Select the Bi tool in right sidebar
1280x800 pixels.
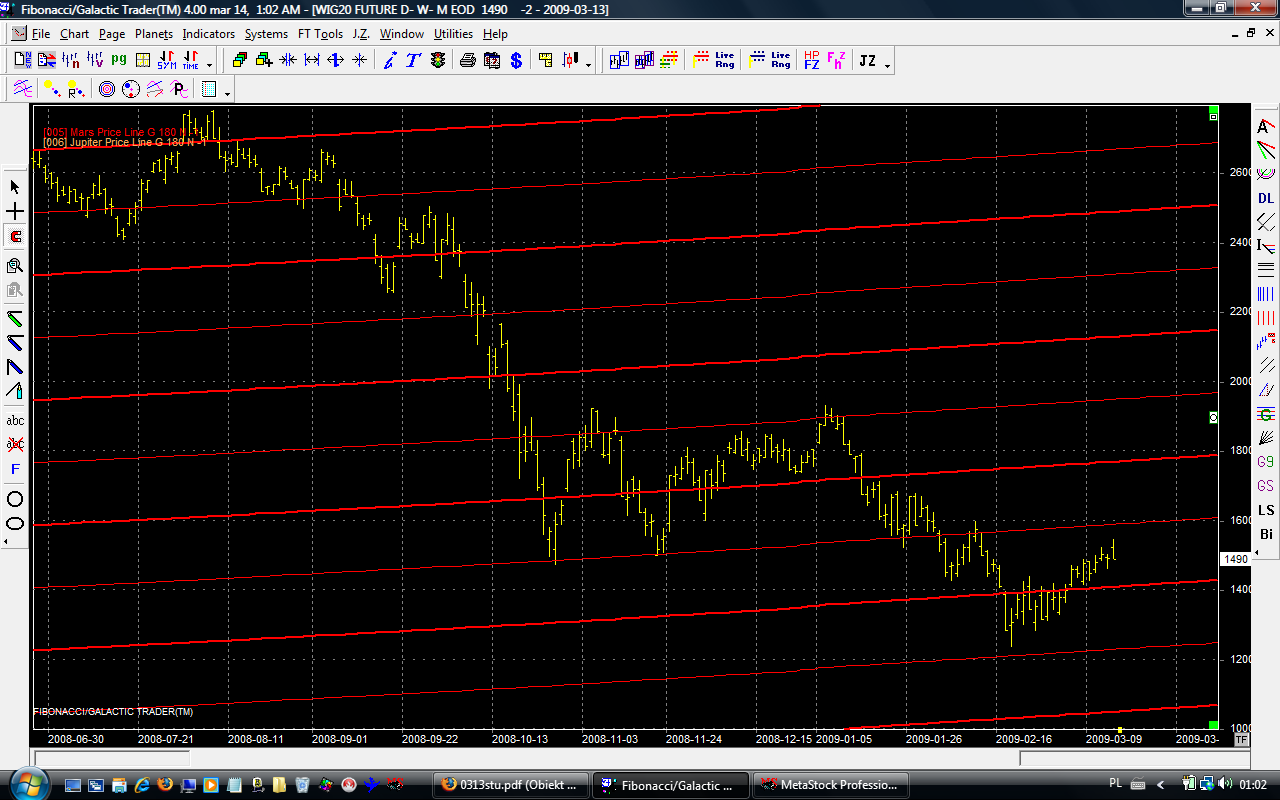(1266, 534)
